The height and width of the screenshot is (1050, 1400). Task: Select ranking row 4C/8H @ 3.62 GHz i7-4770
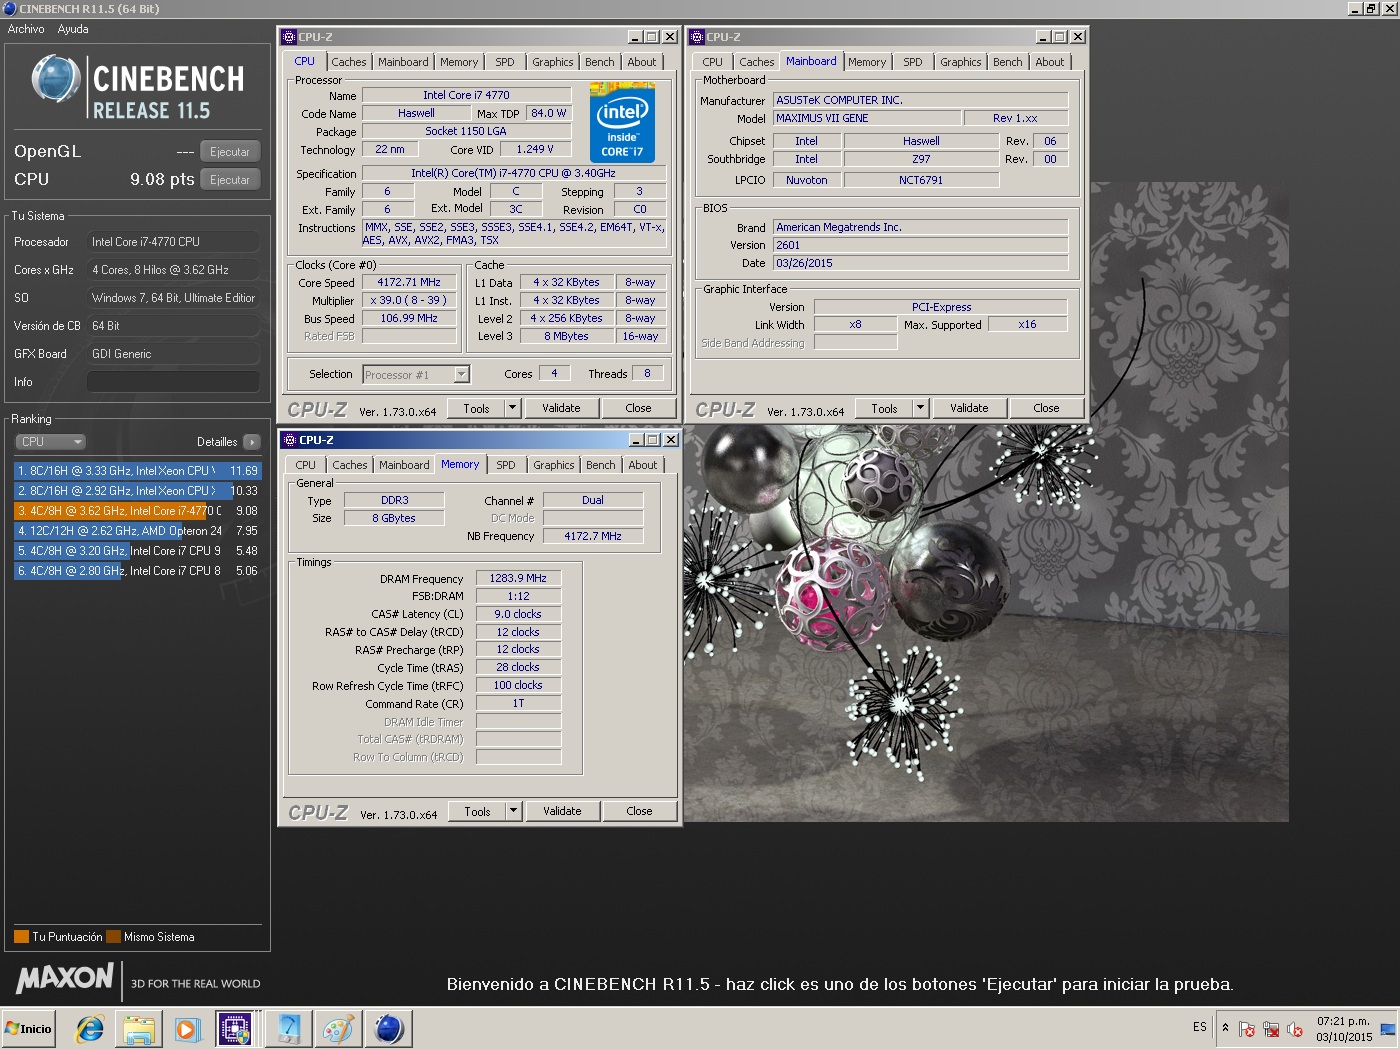[137, 511]
